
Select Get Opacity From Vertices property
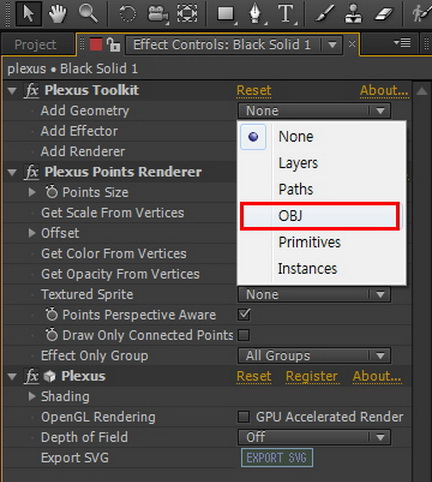[x=120, y=274]
